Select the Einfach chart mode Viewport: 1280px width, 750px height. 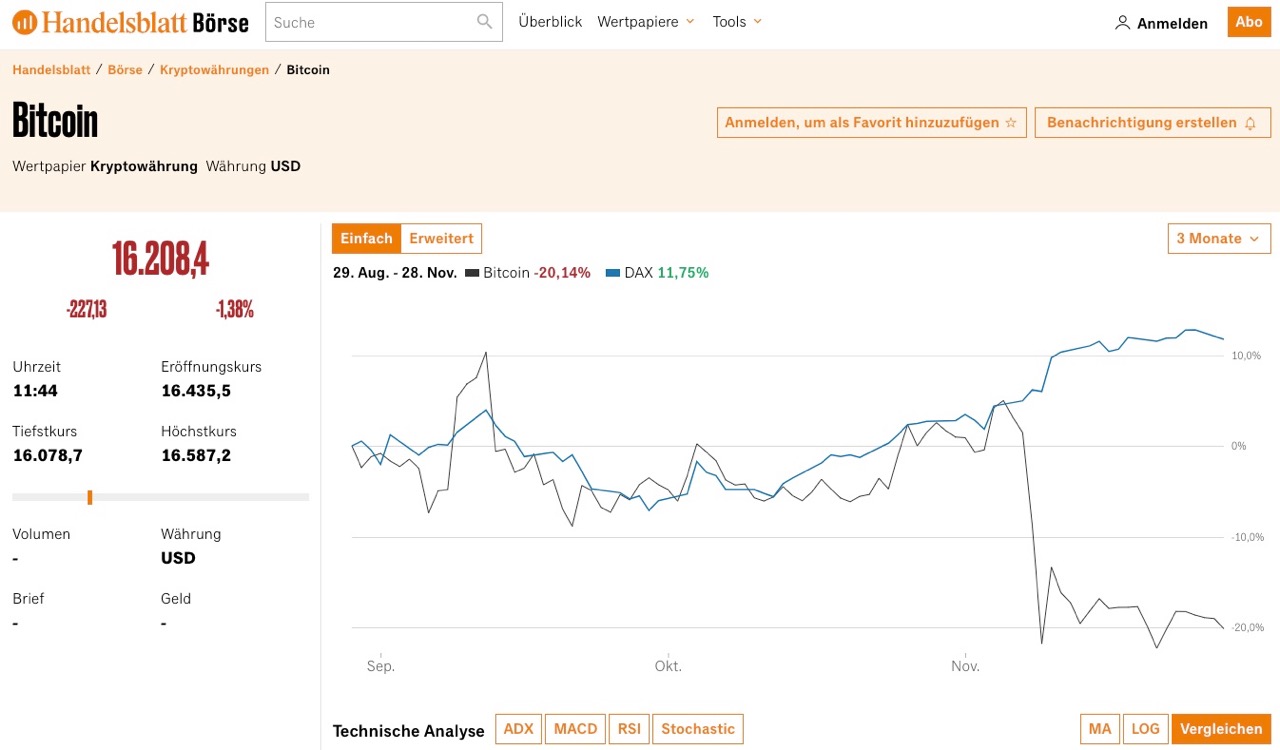tap(366, 239)
